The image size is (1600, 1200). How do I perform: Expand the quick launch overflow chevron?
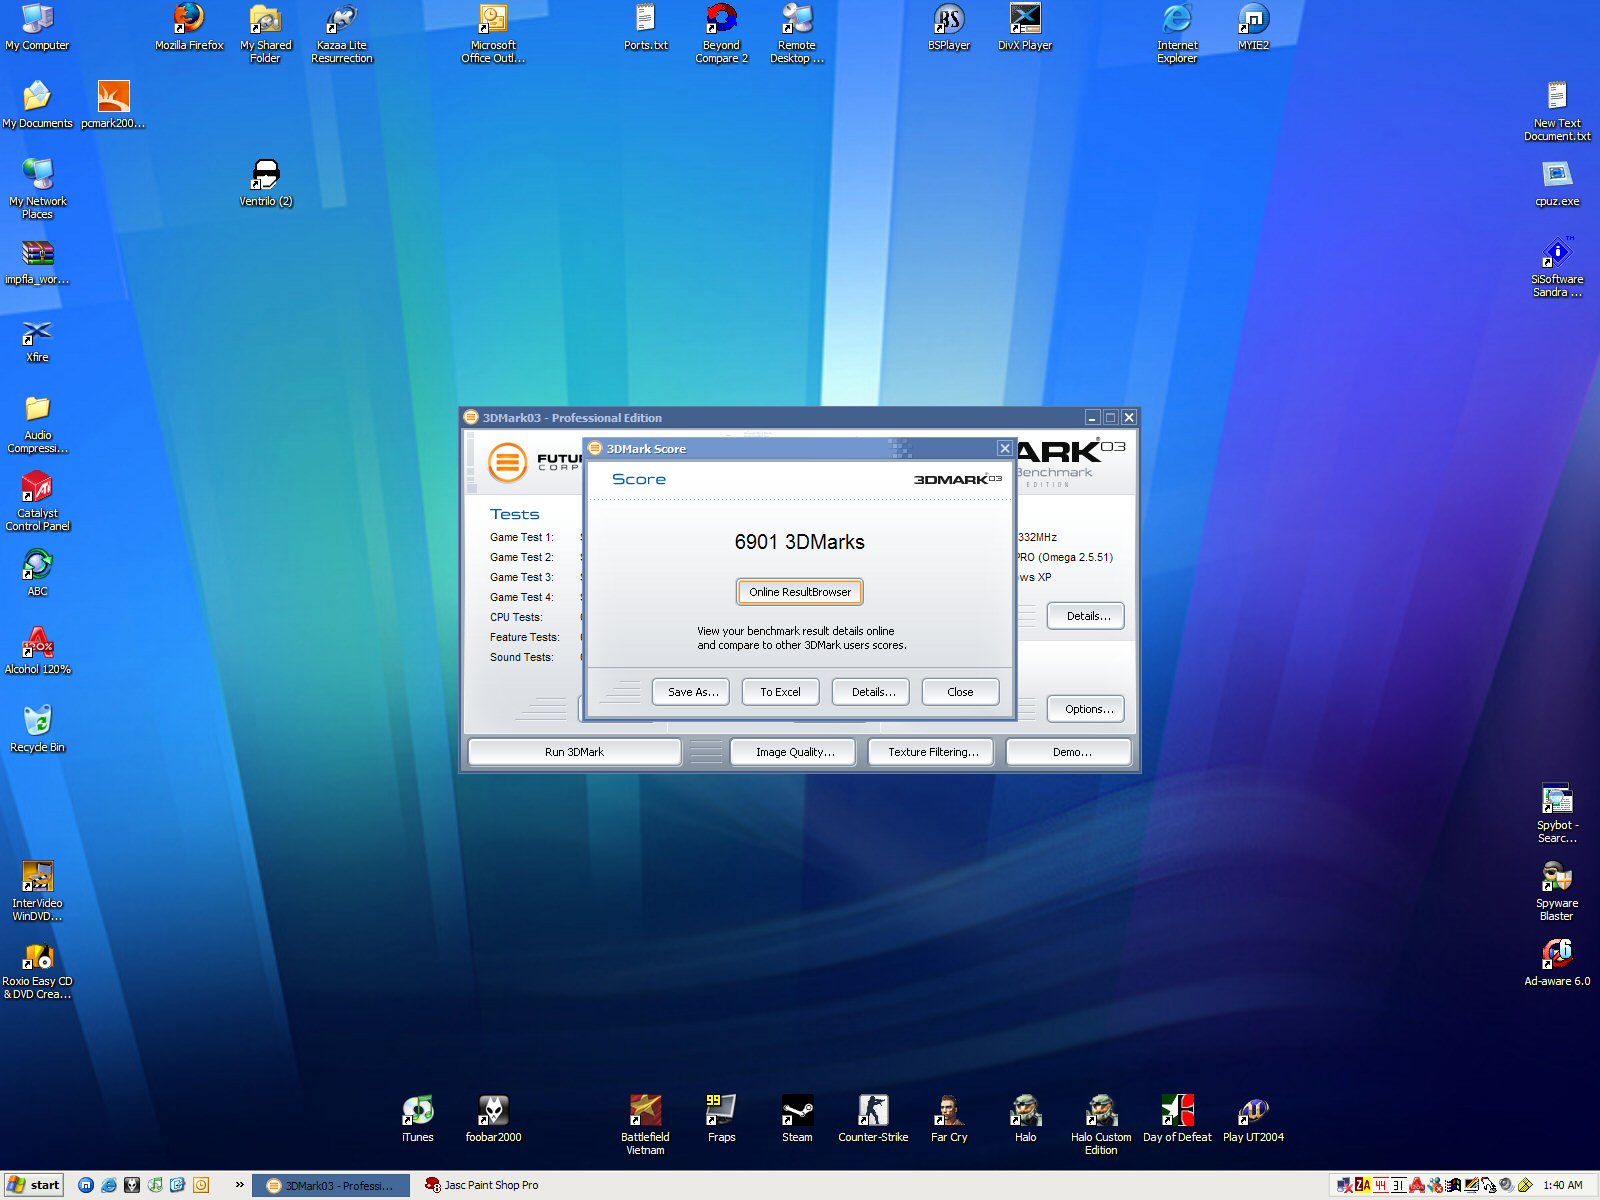[240, 1185]
